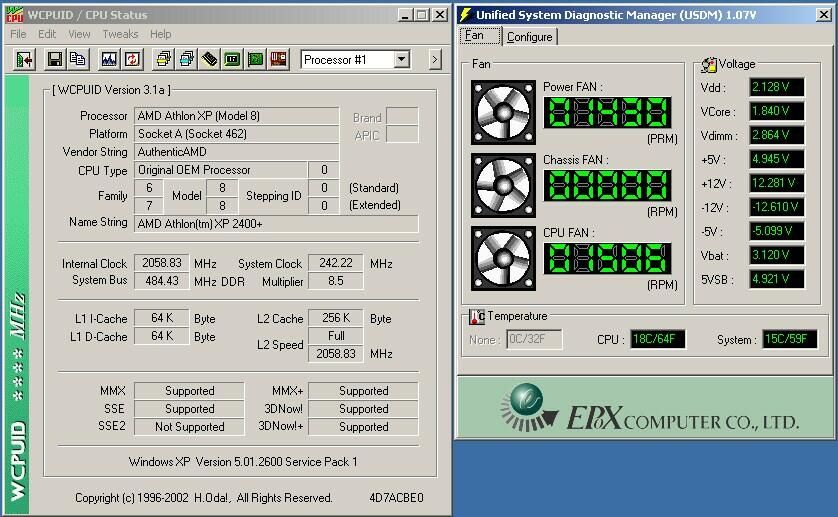The image size is (838, 517).
Task: Click the memory module toolbar icon
Action: tap(210, 59)
